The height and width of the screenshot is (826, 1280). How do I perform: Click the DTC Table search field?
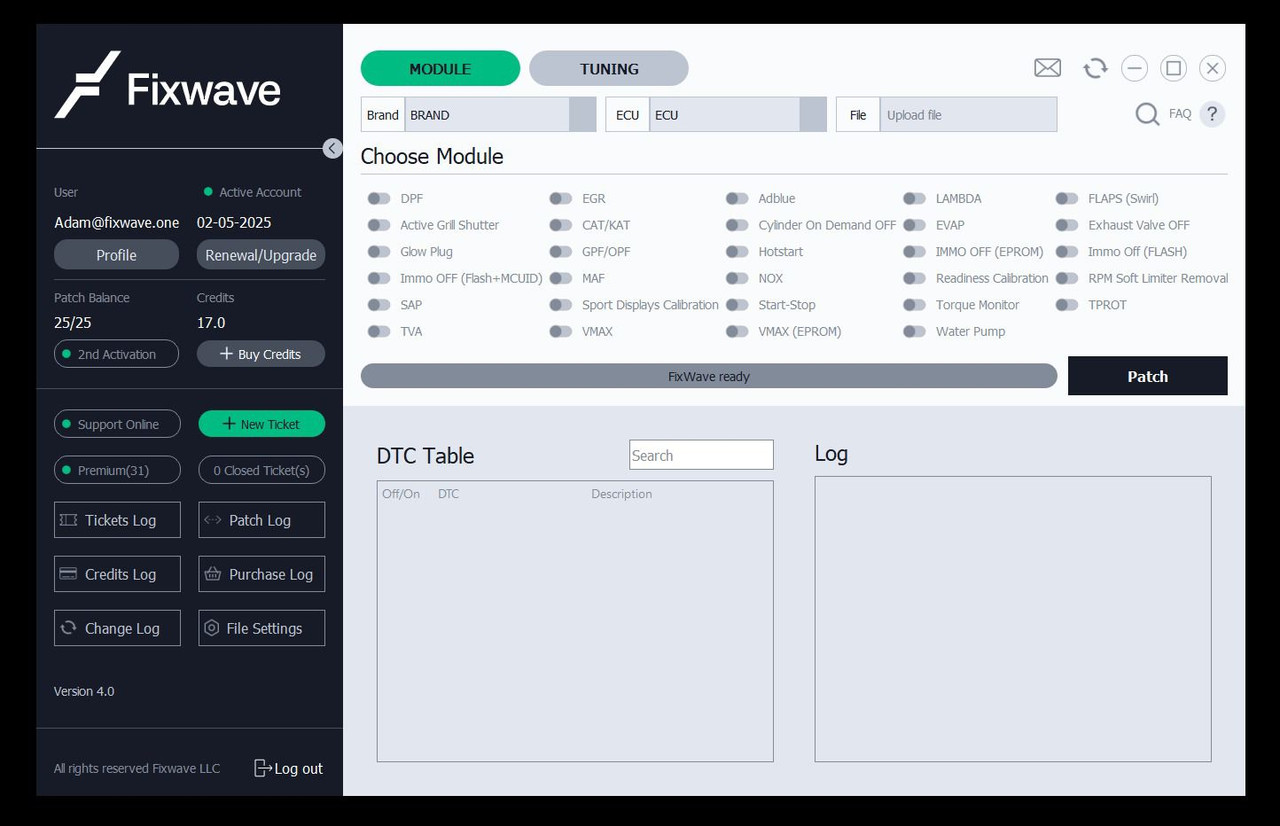click(700, 454)
